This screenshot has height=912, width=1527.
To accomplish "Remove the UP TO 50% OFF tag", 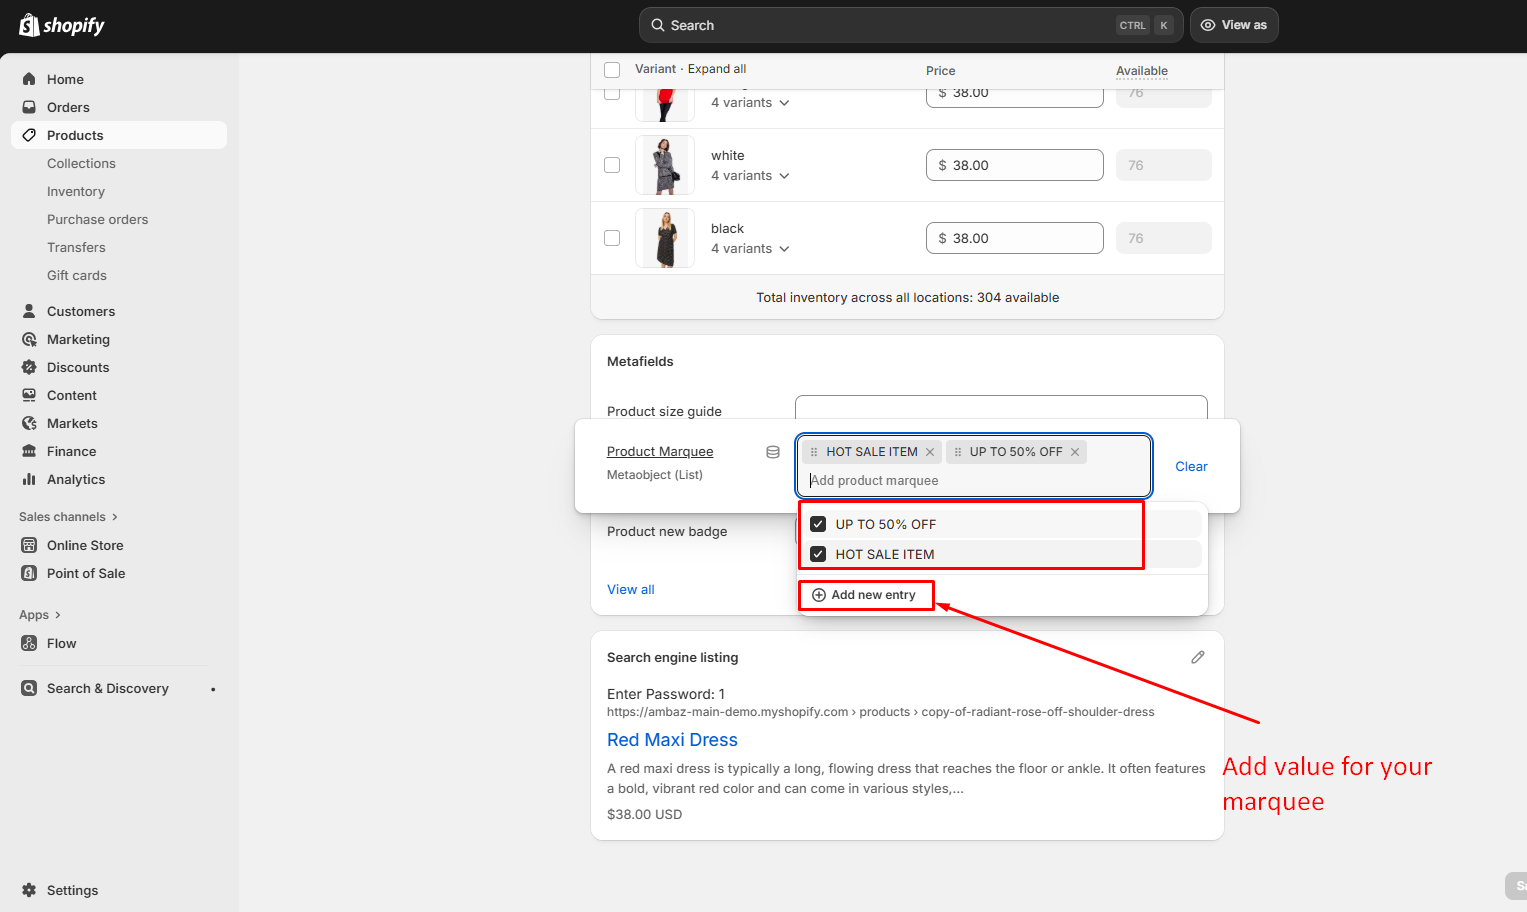I will point(1075,452).
